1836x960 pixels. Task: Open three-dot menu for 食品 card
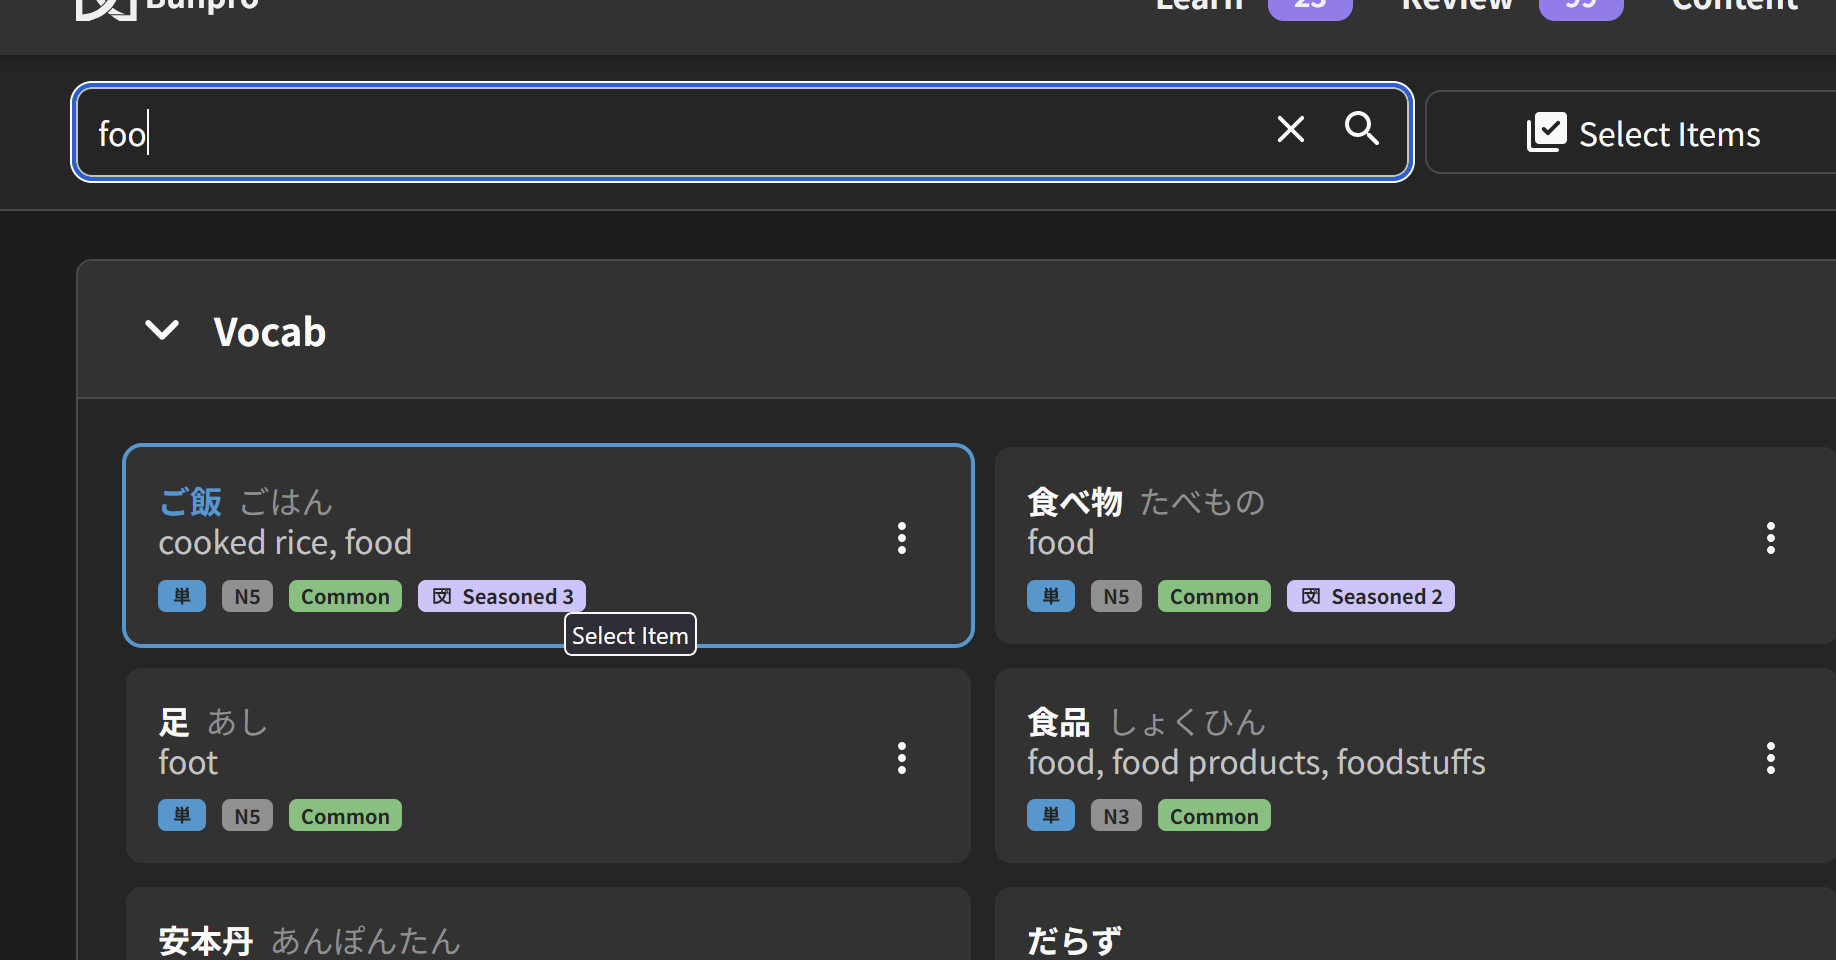[1770, 758]
